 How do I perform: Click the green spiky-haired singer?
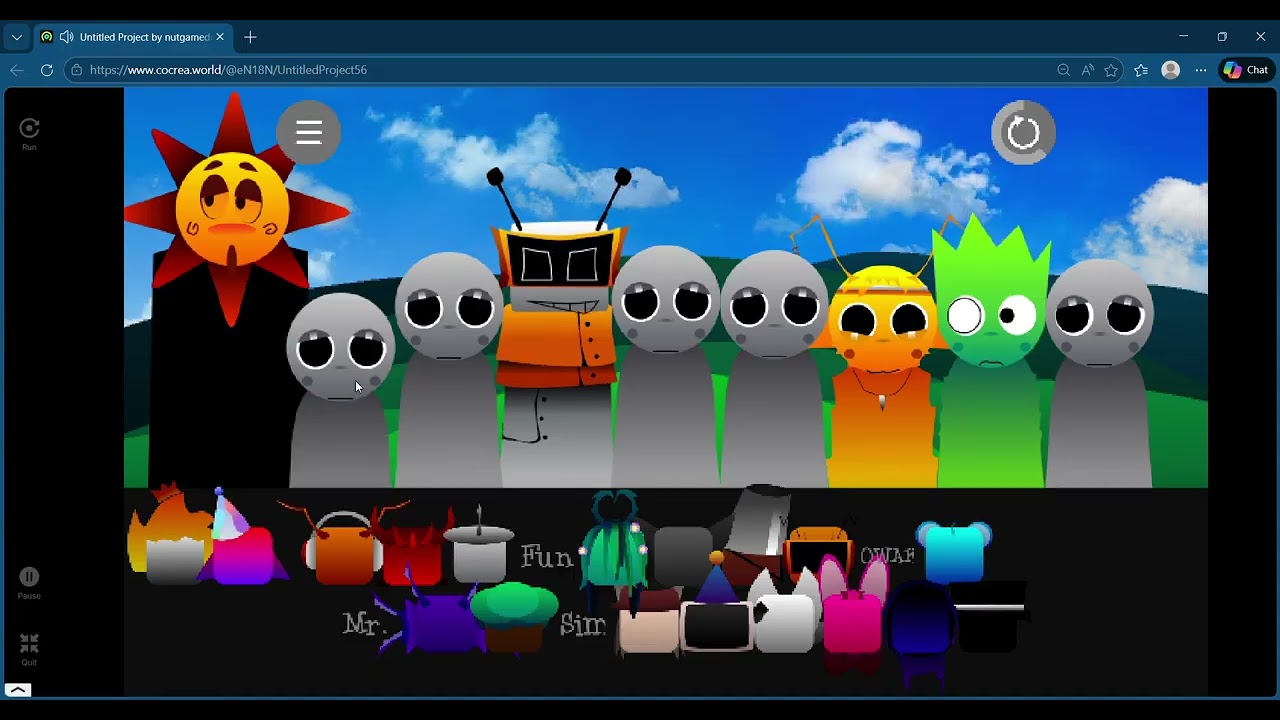click(x=990, y=350)
